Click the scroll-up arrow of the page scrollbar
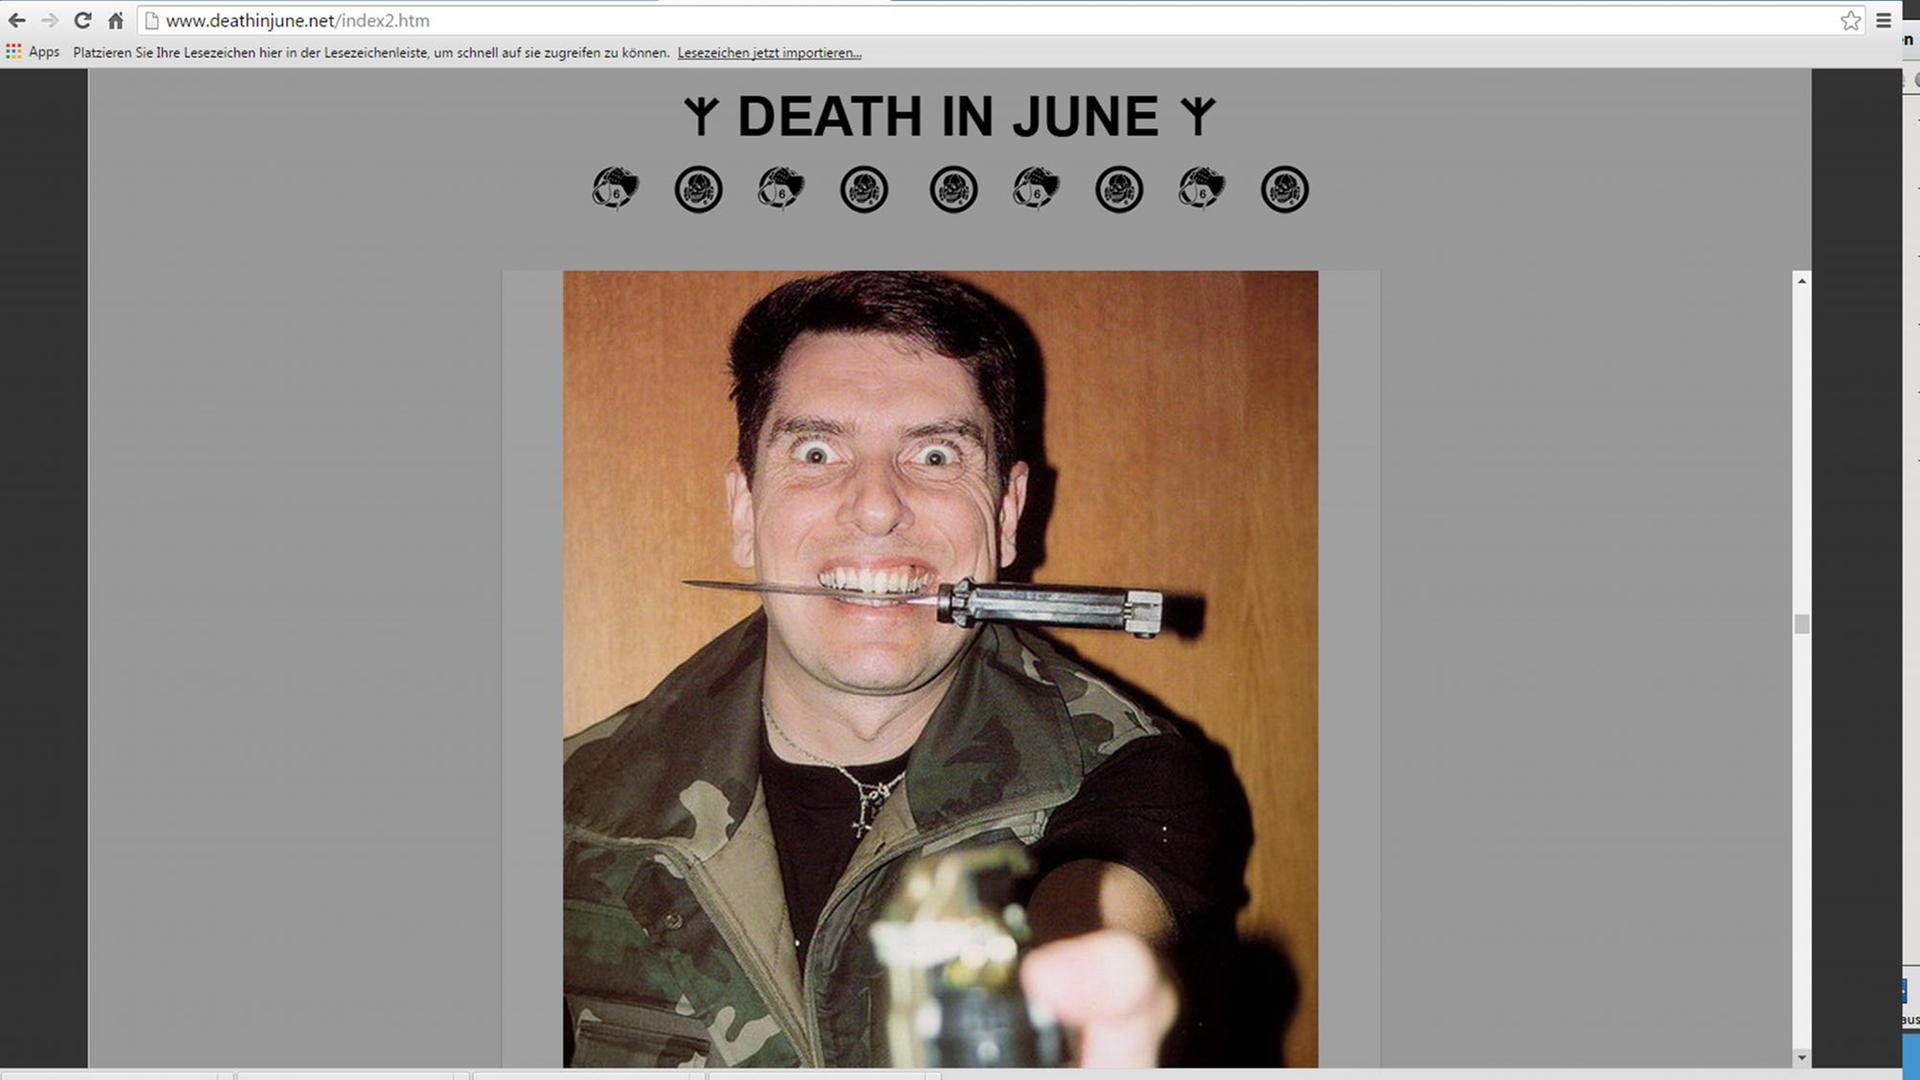 coord(1802,281)
